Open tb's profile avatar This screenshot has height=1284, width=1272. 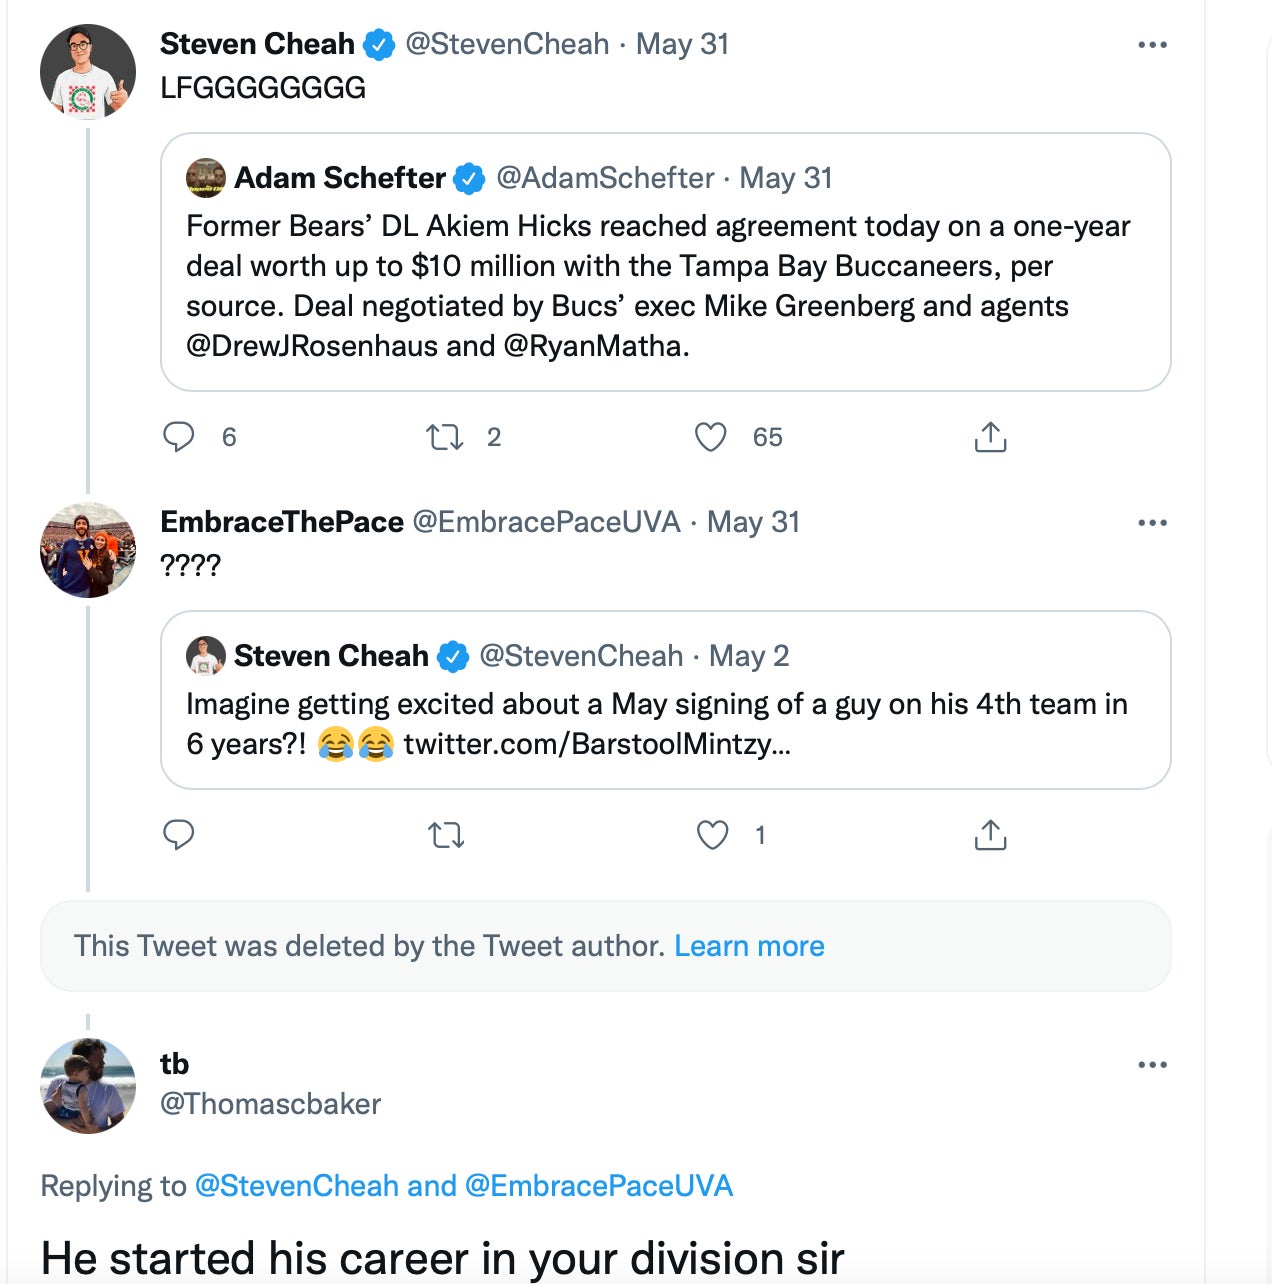tap(88, 1085)
